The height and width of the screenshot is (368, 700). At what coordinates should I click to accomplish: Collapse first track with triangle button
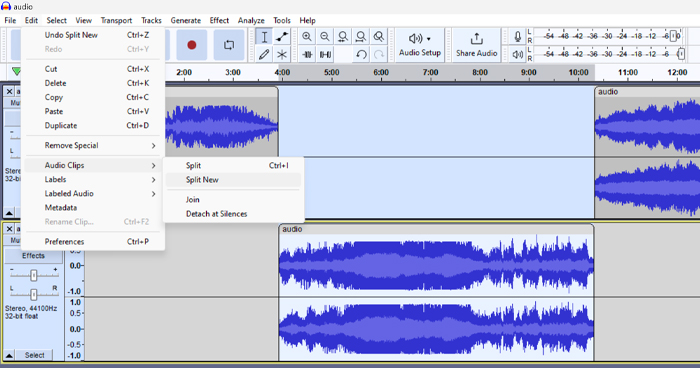[9, 213]
